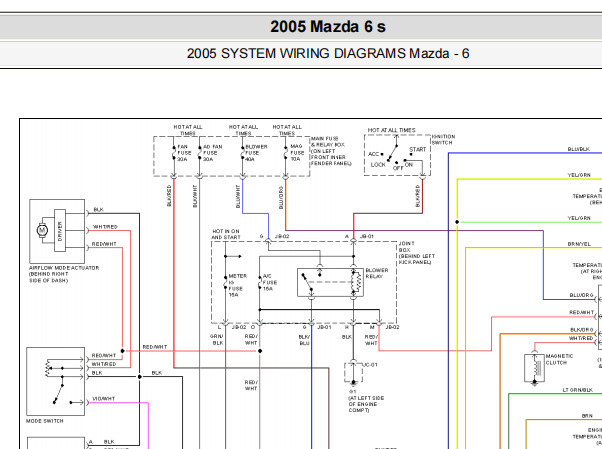Click the "FAN FUSE 30A" label
The width and height of the screenshot is (602, 449).
(x=184, y=153)
